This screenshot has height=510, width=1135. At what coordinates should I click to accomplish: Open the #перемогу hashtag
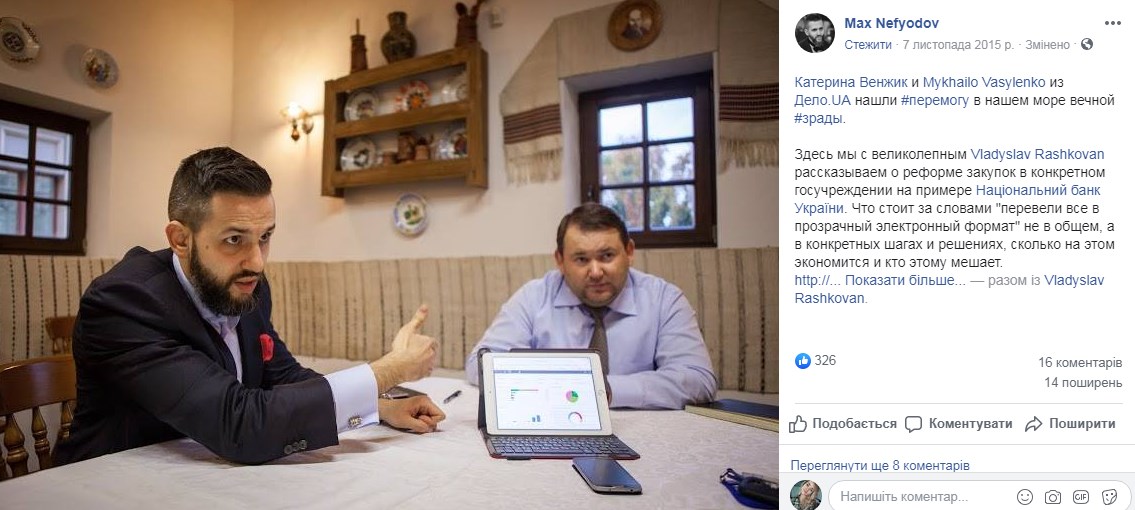tap(934, 101)
